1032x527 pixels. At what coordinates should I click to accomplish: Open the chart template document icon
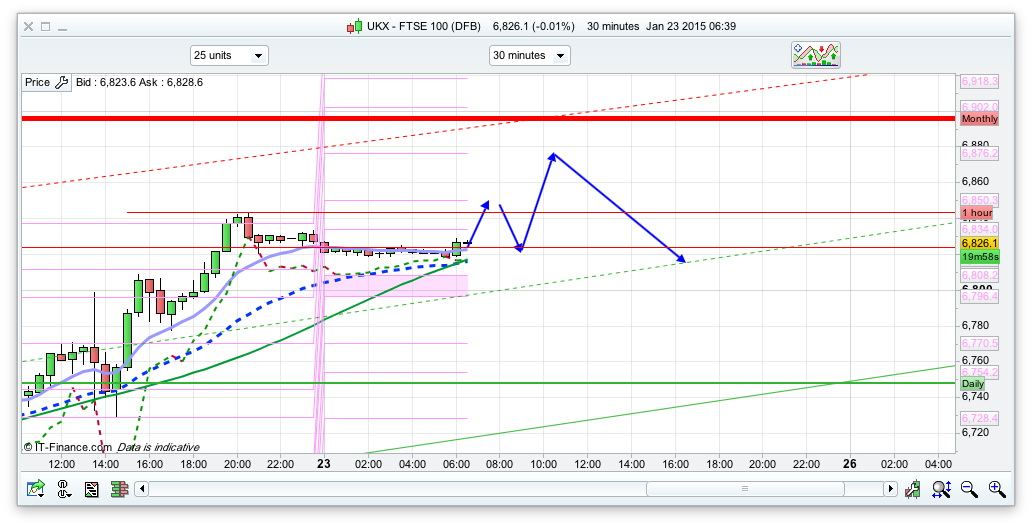coord(92,489)
